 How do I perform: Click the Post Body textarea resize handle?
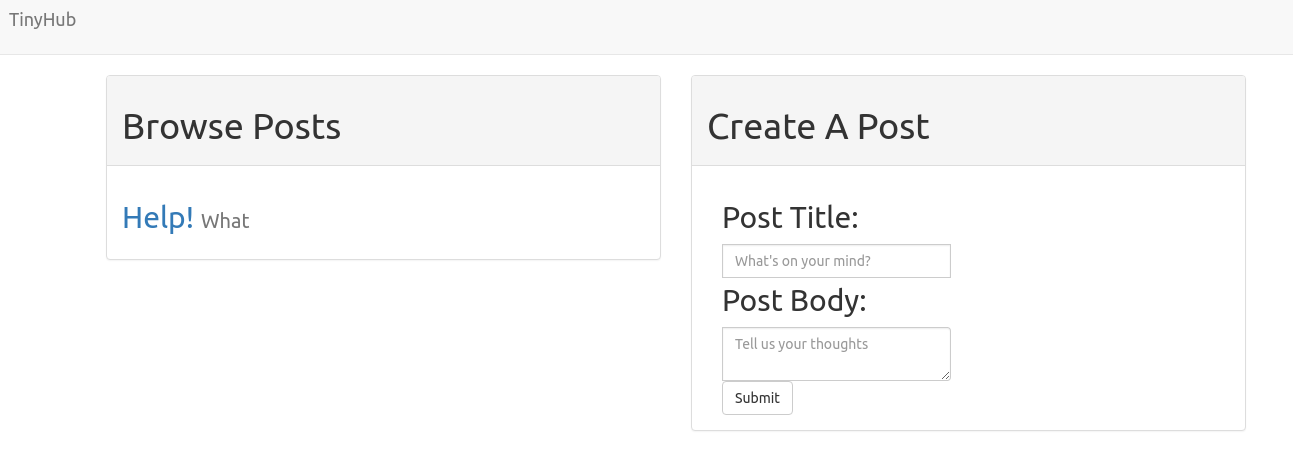pos(945,375)
